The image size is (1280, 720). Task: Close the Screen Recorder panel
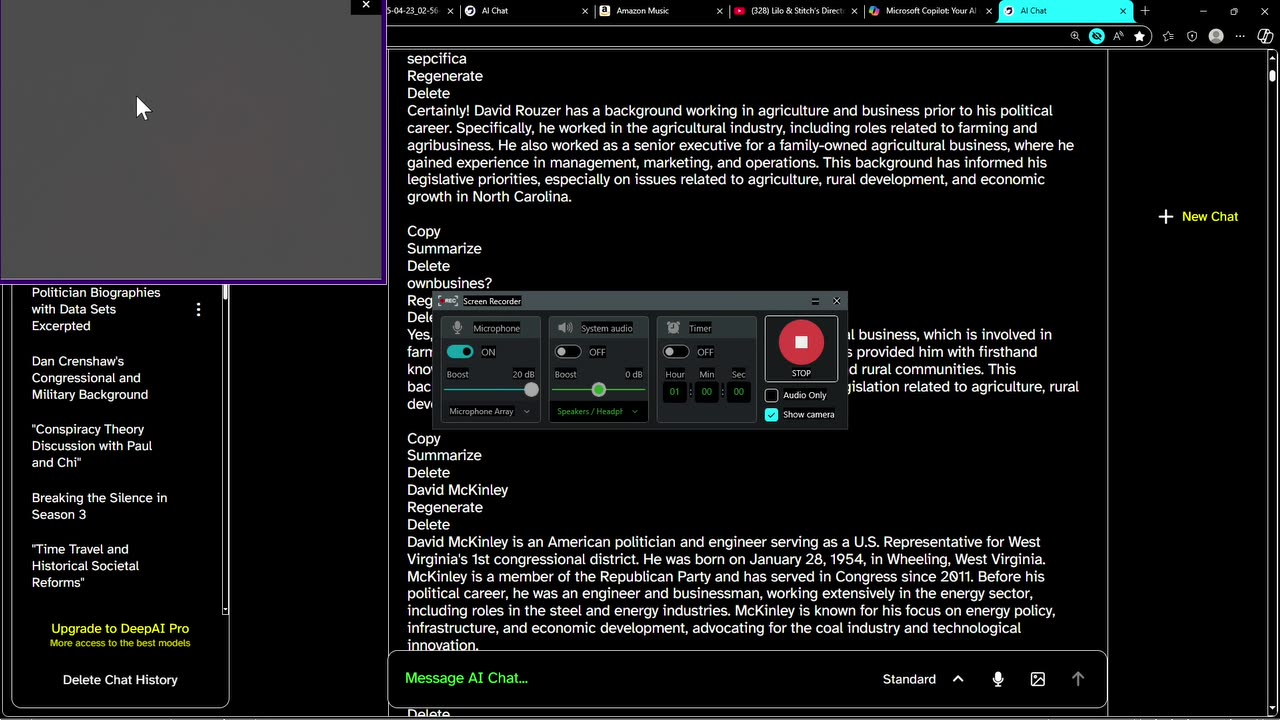click(x=837, y=301)
